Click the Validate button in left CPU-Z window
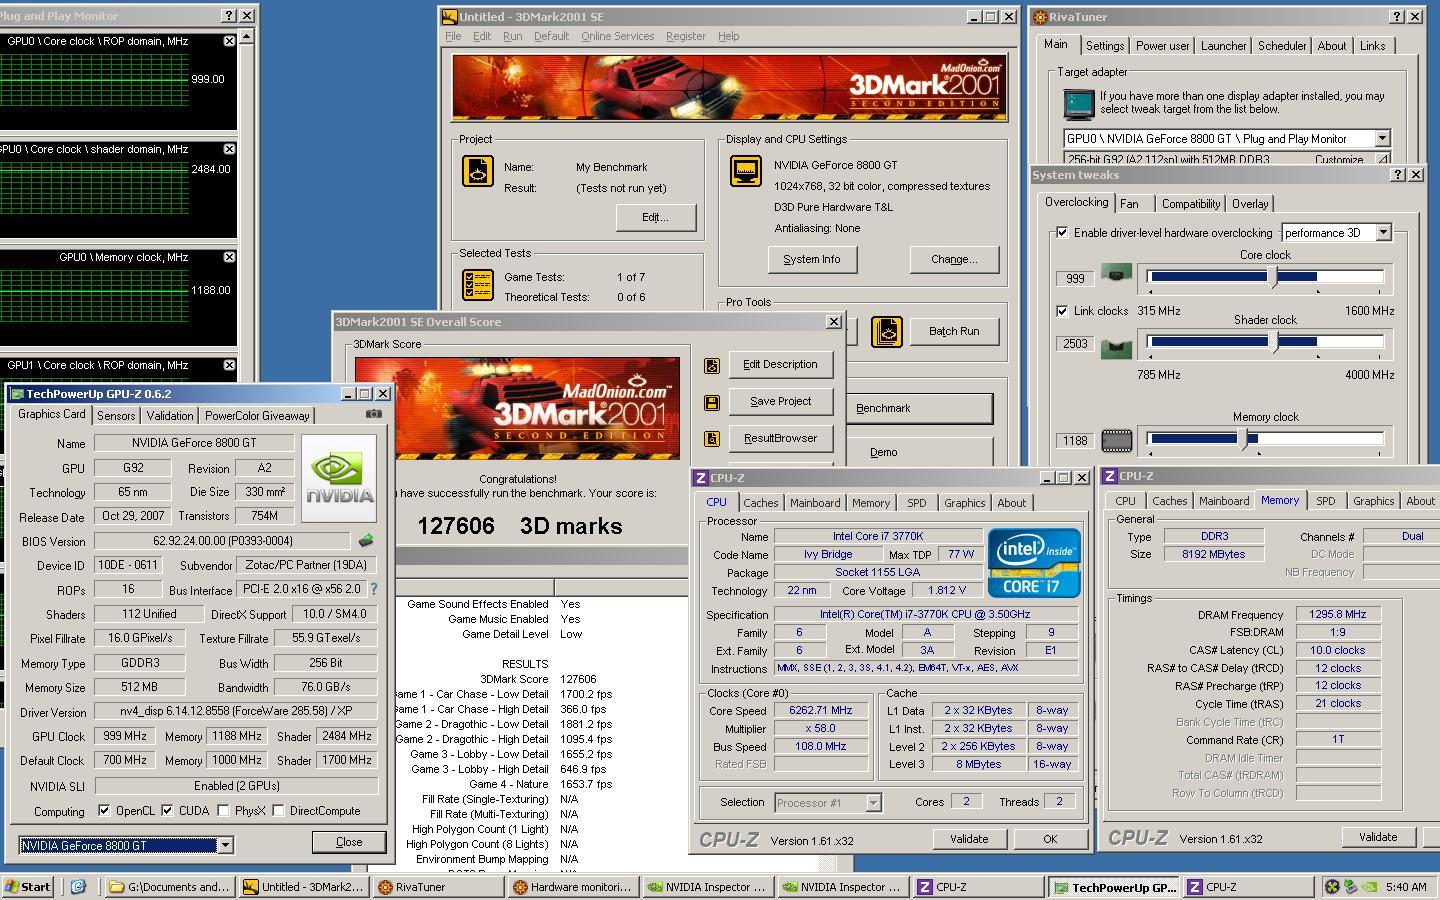Image resolution: width=1440 pixels, height=900 pixels. click(968, 839)
